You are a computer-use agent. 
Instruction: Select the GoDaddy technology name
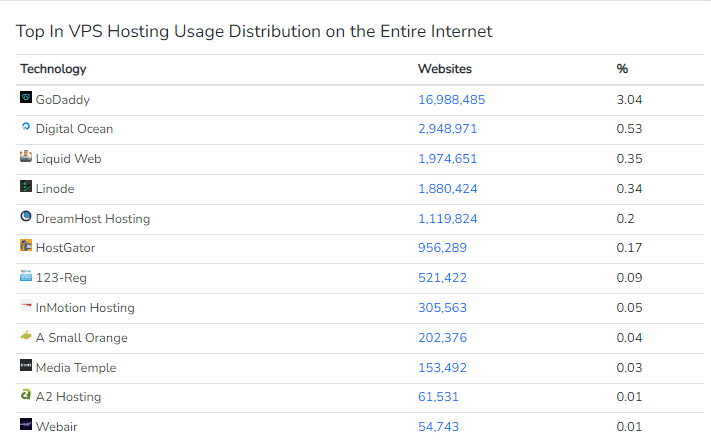point(63,100)
